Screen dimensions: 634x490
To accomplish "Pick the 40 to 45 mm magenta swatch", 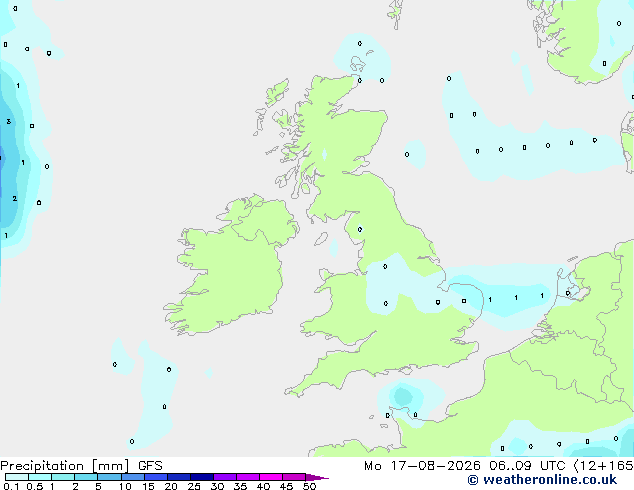I will (271, 477).
